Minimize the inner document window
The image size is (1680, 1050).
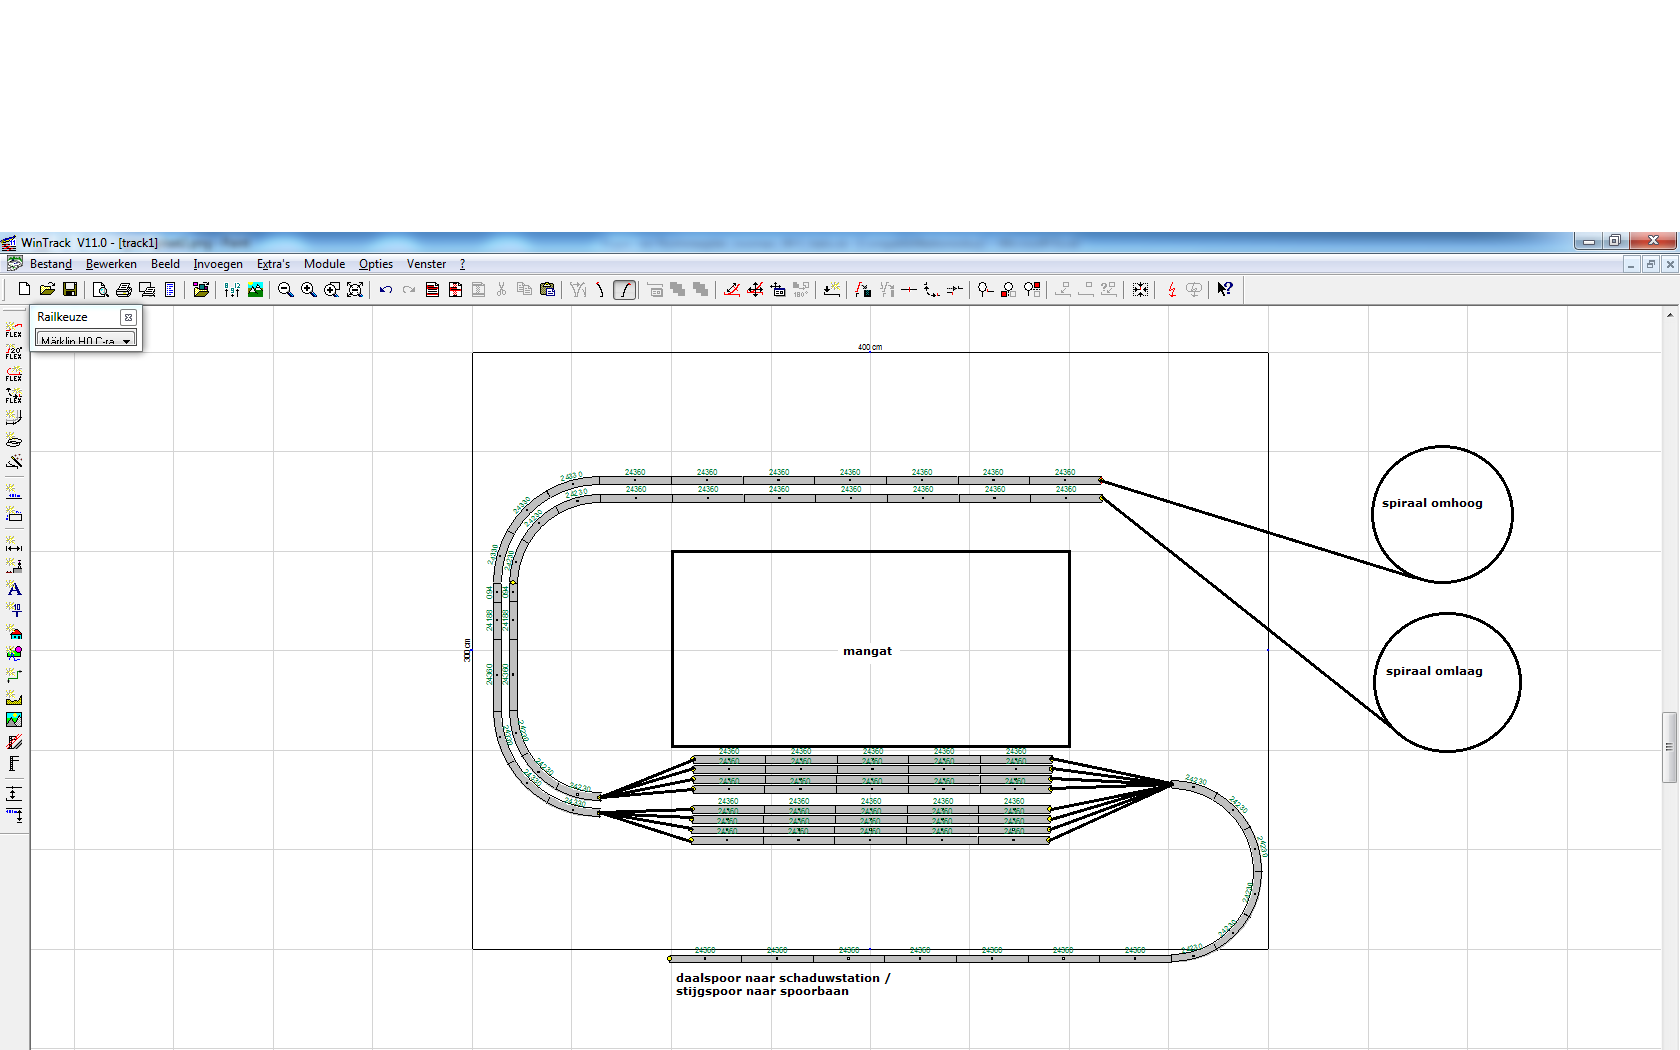pyautogui.click(x=1632, y=264)
